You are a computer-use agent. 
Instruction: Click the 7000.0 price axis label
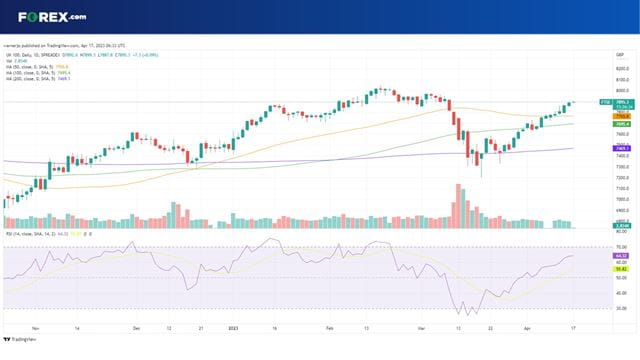622,200
